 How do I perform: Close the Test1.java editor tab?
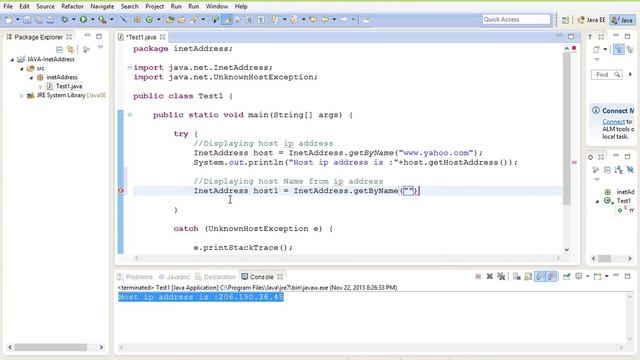click(162, 37)
